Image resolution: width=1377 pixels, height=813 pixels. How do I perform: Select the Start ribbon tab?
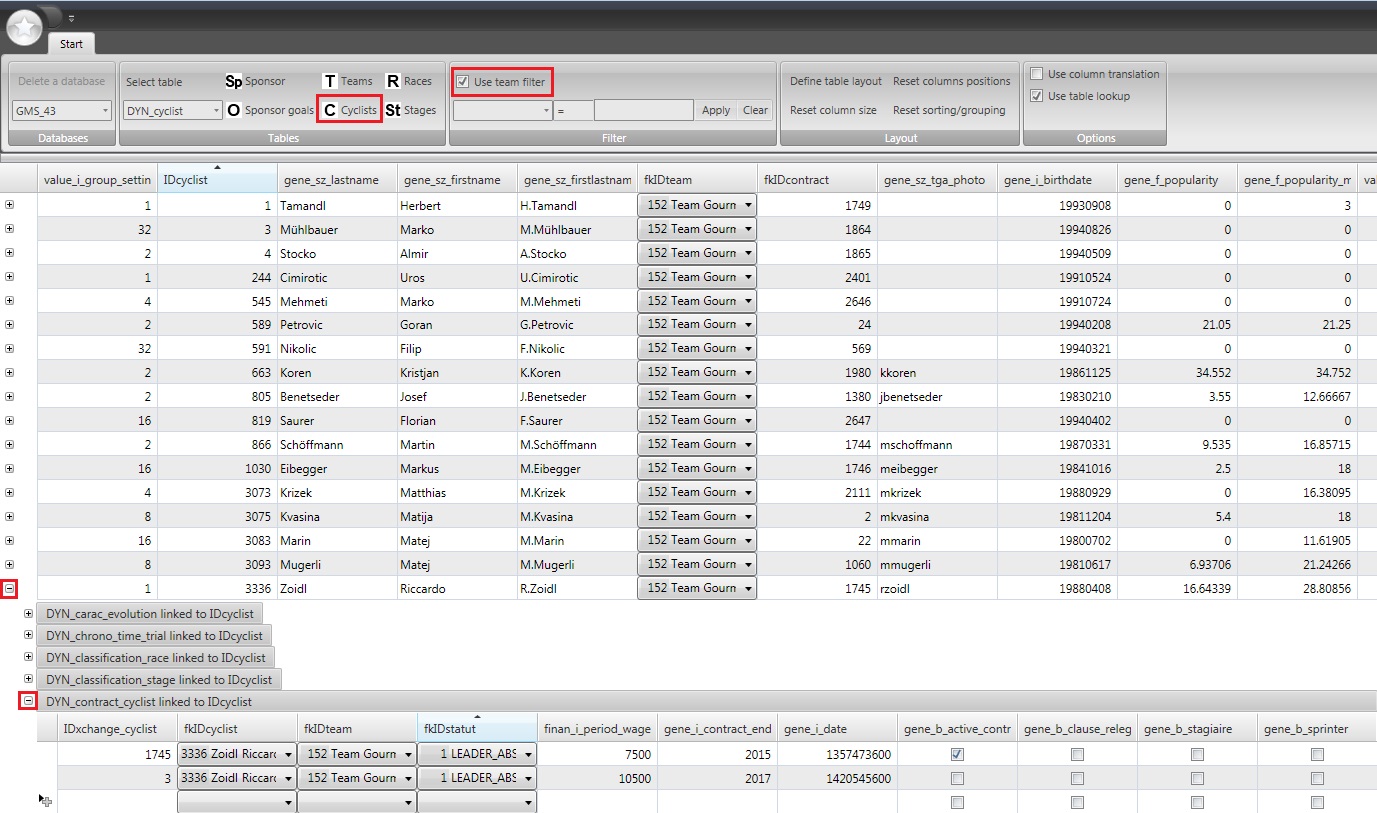[71, 44]
